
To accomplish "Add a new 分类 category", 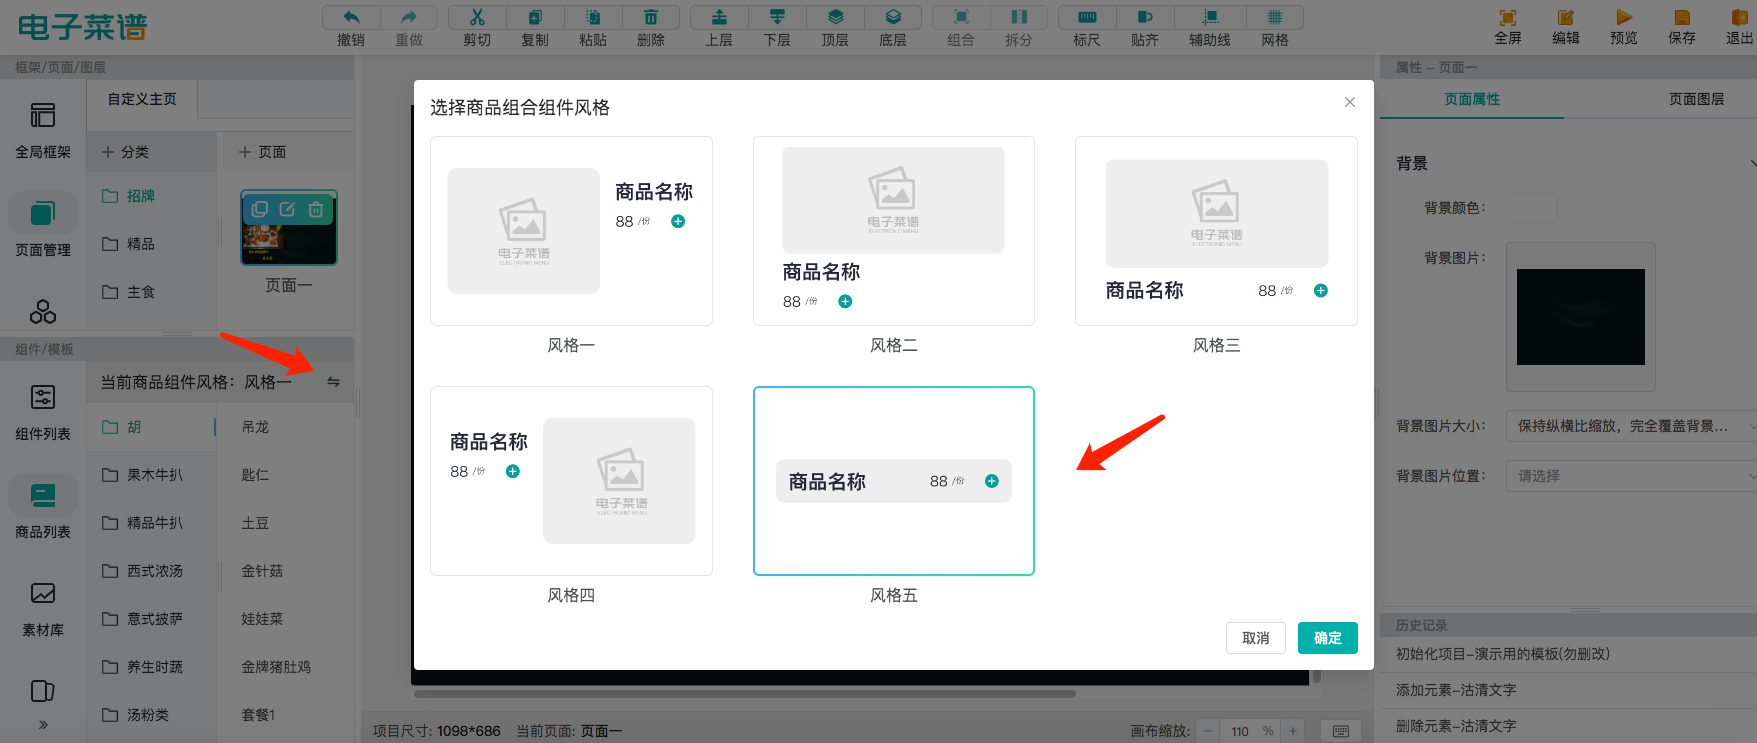I will [126, 152].
